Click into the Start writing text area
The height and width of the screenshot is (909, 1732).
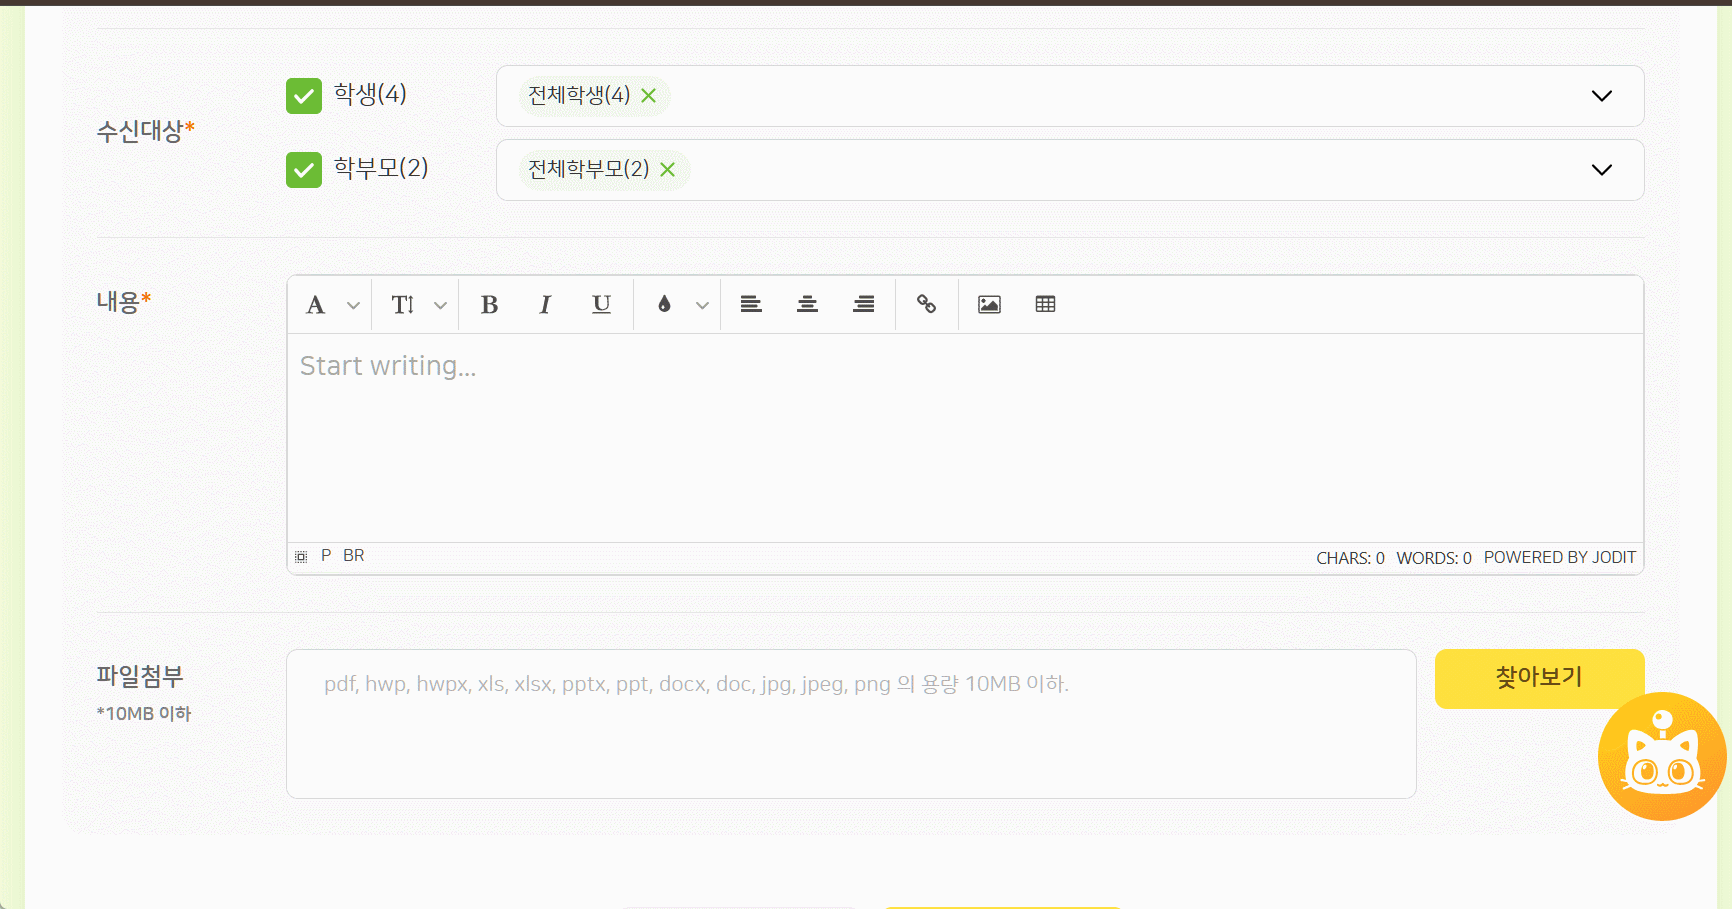point(964,437)
